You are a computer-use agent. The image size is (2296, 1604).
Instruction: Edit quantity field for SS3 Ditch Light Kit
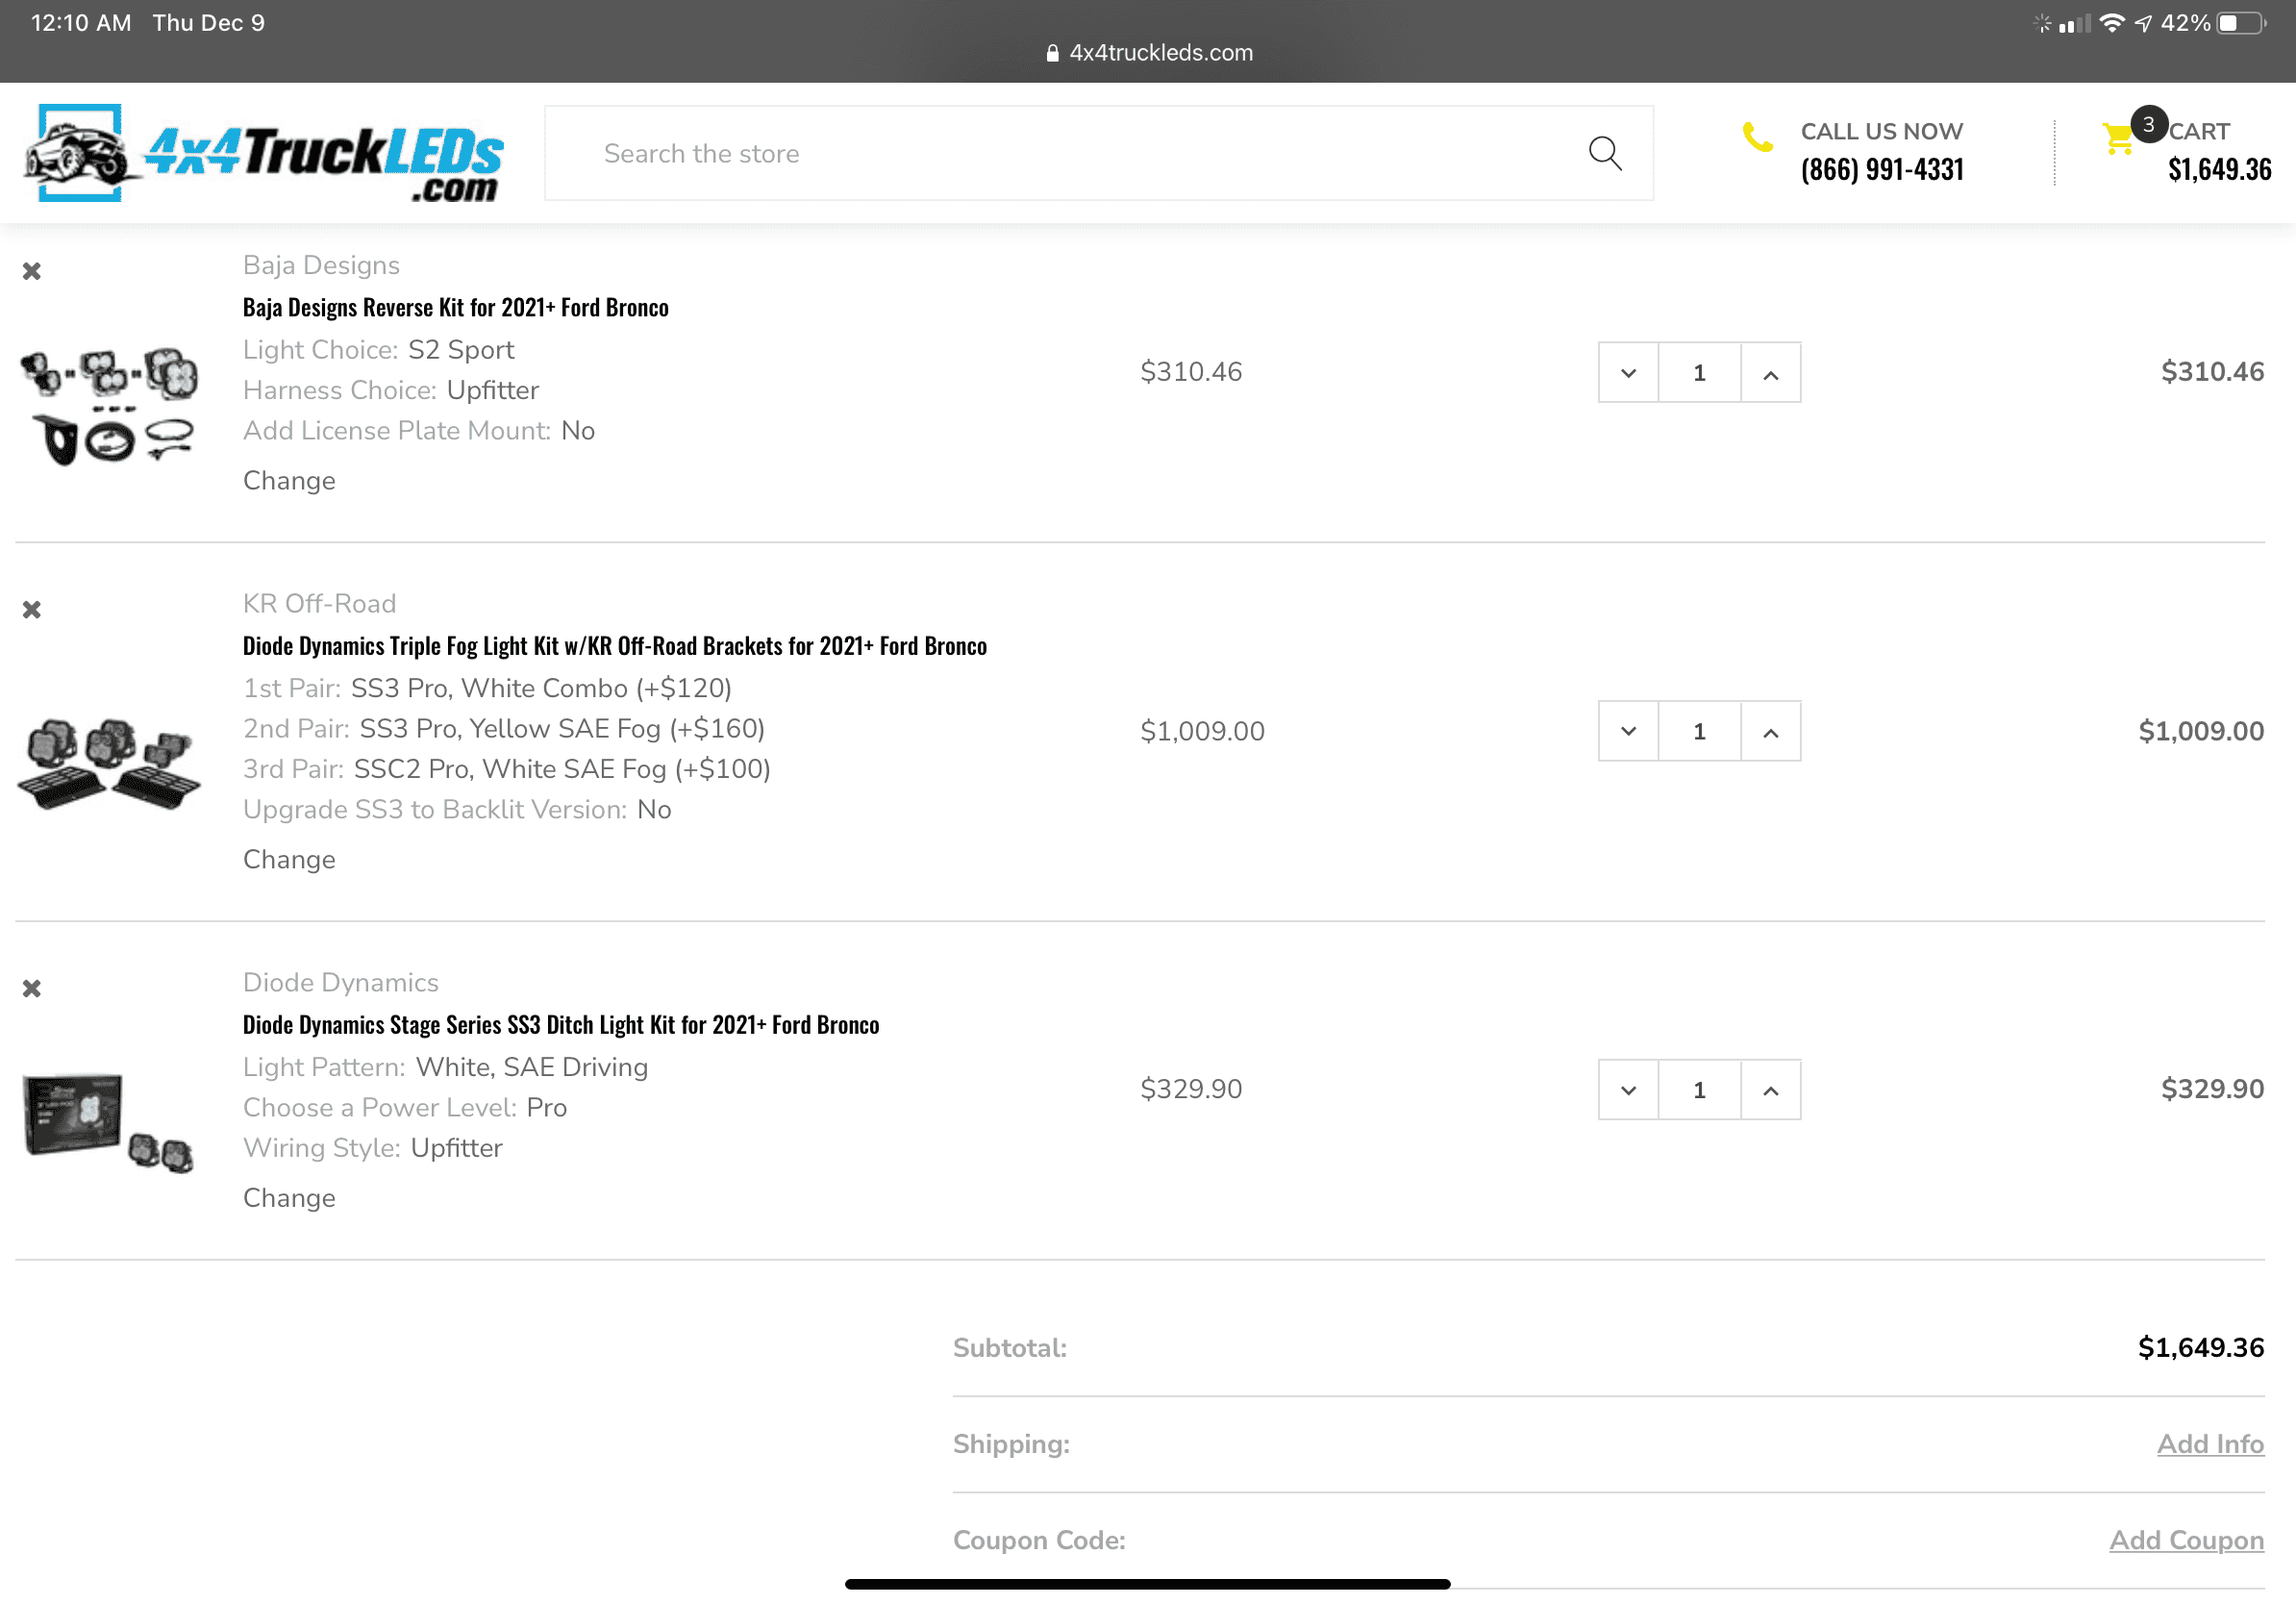[1699, 1089]
